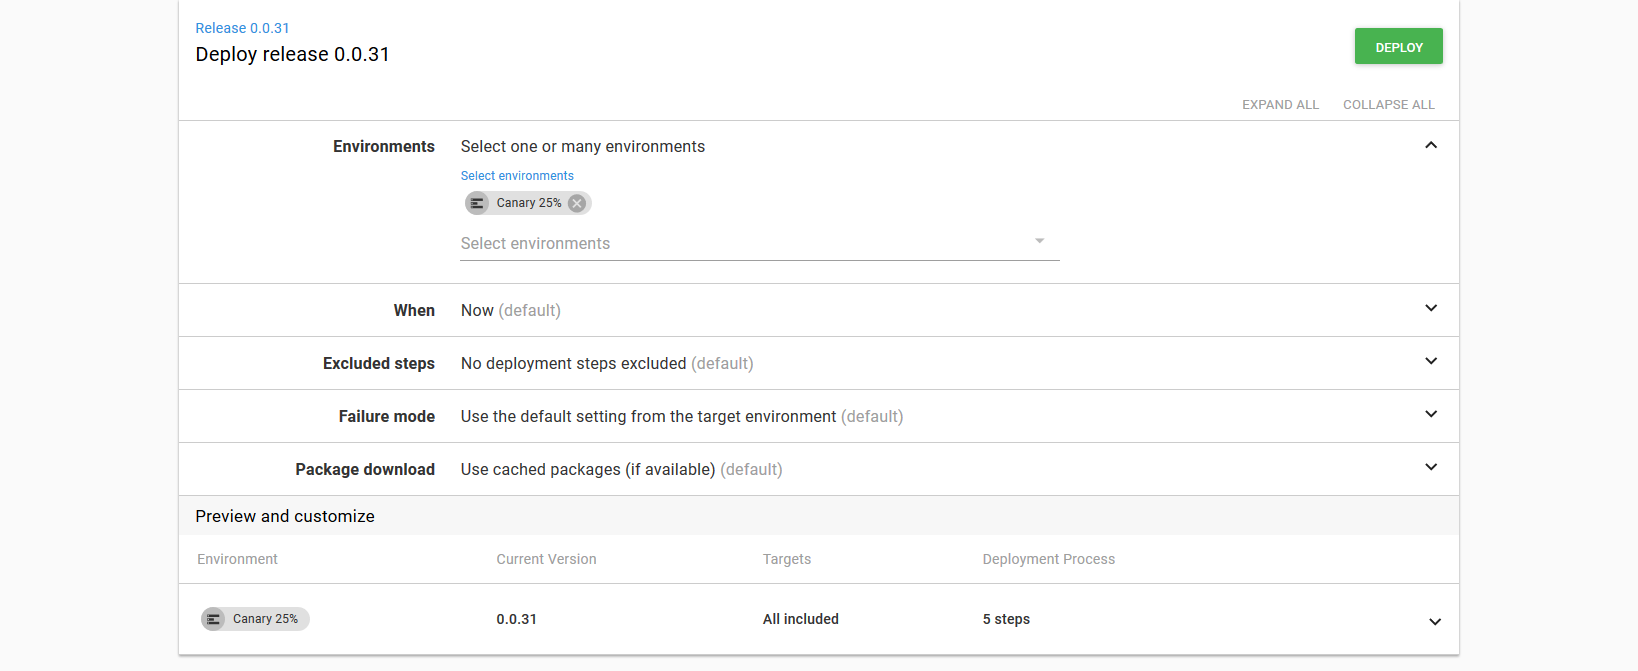This screenshot has width=1638, height=671.
Task: Click the 'All included' targets entry
Action: point(800,619)
